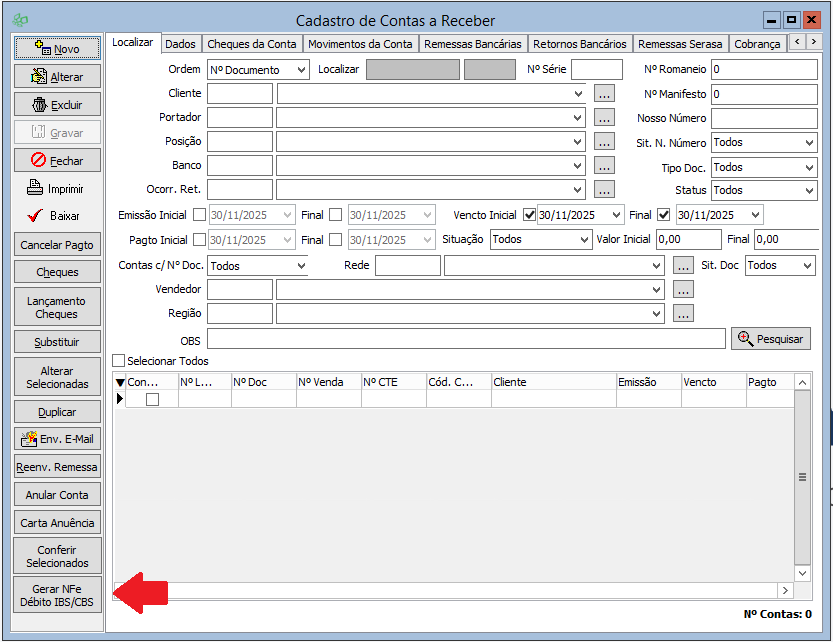Click the grid horizontal scrollbar right arrow
The image size is (833, 642).
(x=784, y=590)
